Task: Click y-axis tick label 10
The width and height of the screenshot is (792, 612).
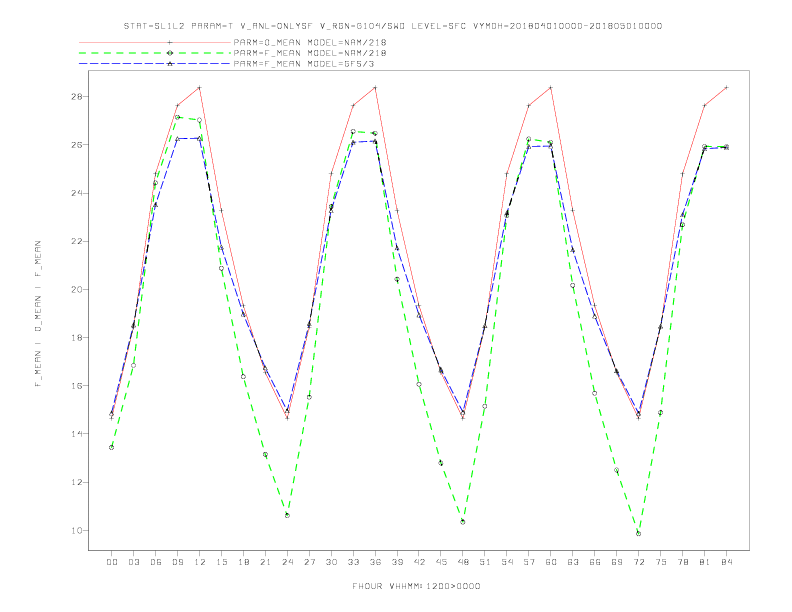Action: 77,531
